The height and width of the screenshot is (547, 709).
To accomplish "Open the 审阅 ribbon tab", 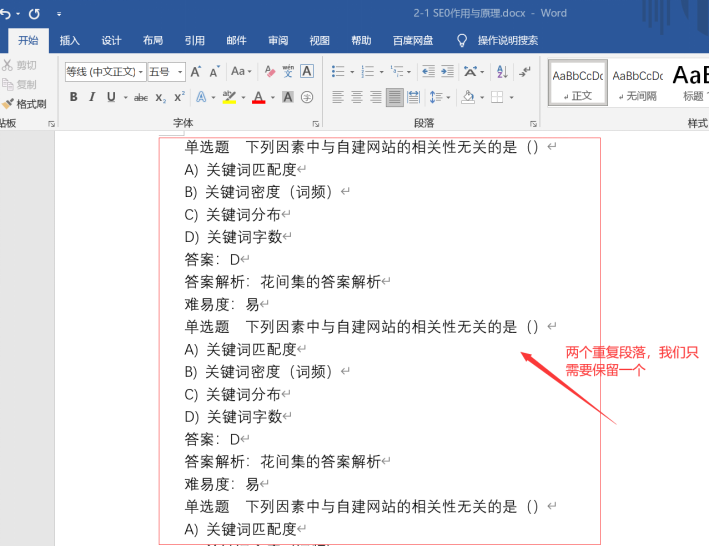I will coord(278,41).
